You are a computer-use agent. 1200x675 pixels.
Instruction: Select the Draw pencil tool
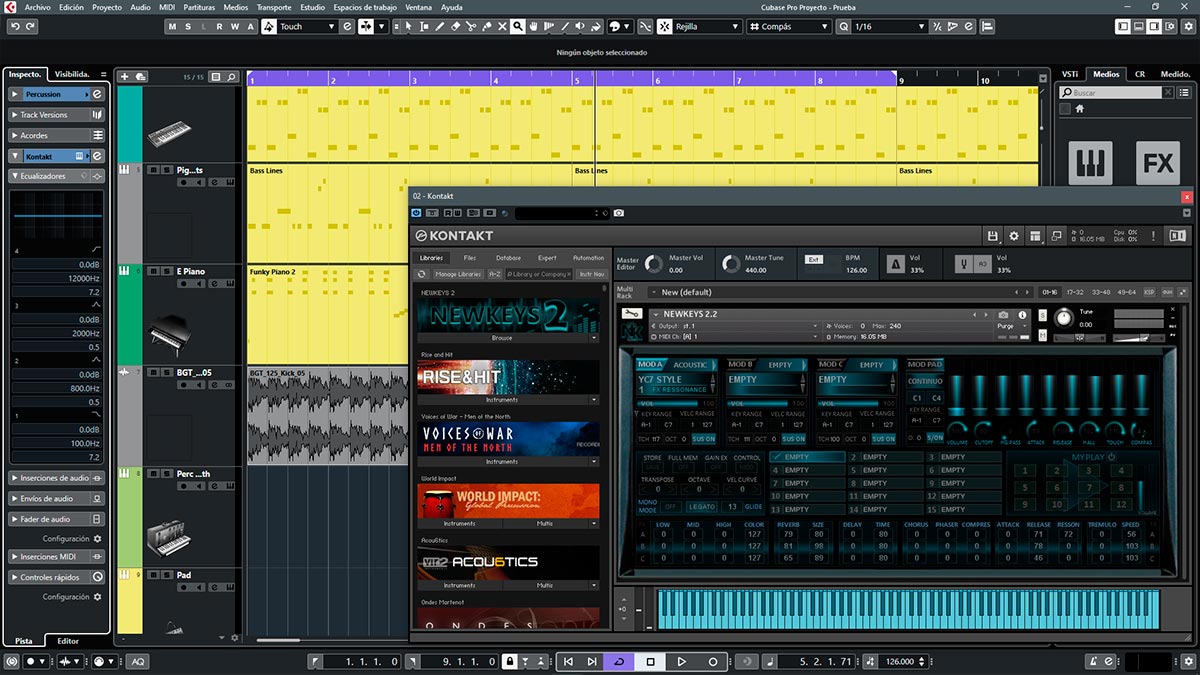[439, 26]
